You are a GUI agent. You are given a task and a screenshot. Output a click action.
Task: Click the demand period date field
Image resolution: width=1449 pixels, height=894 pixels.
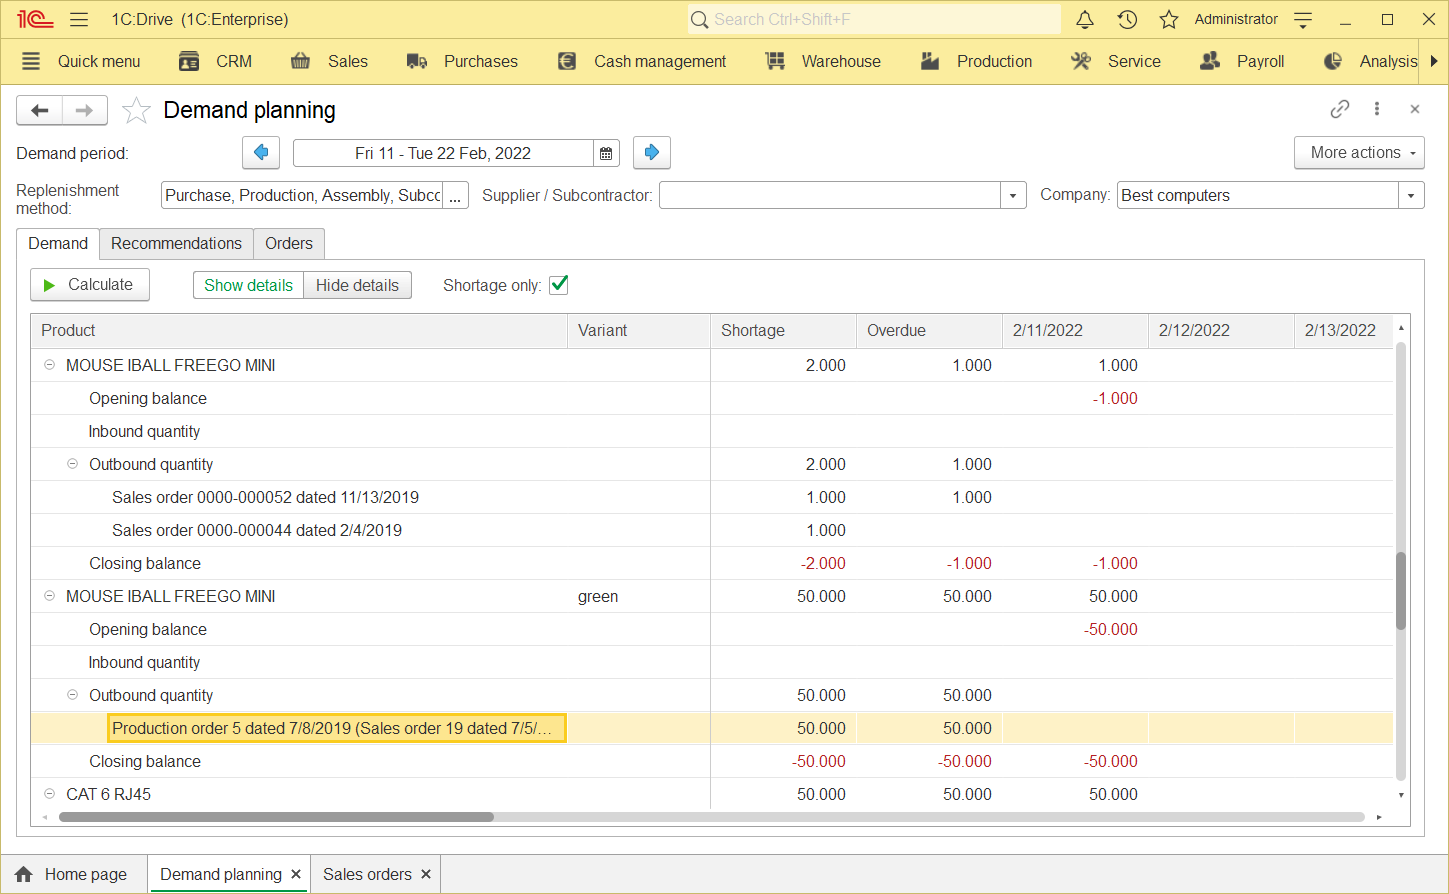[x=443, y=153]
